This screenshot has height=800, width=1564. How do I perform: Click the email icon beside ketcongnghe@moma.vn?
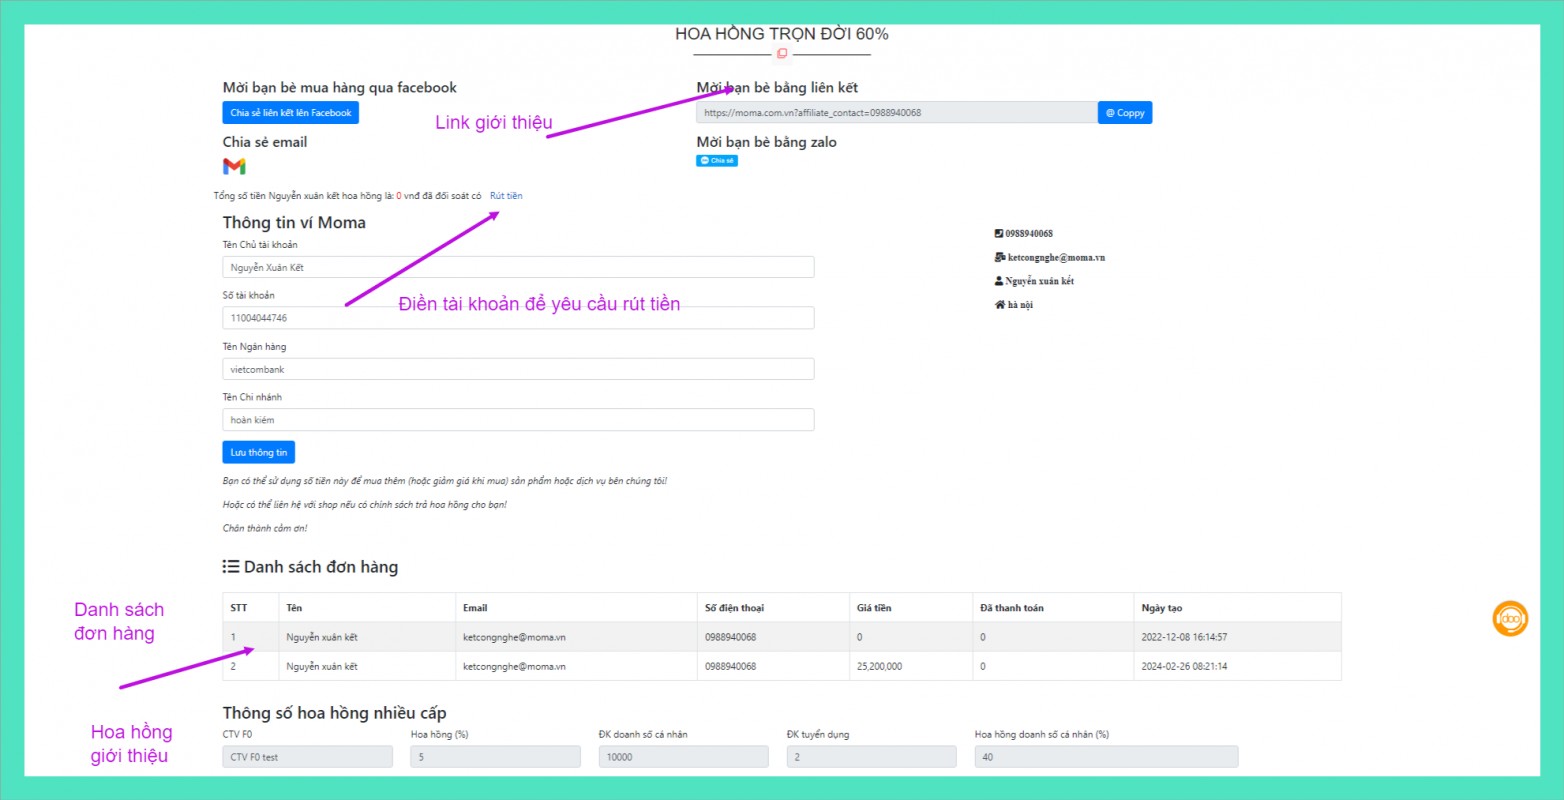999,257
